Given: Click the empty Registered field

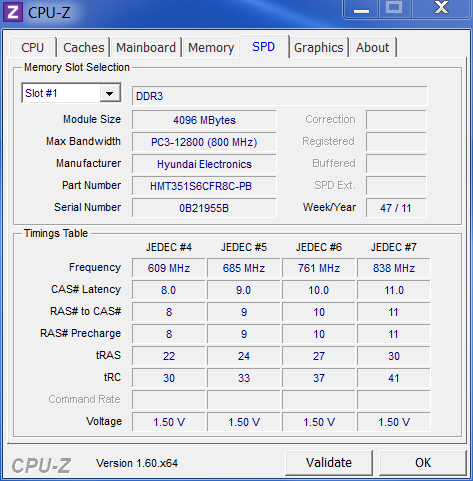Looking at the screenshot, I should tap(396, 142).
